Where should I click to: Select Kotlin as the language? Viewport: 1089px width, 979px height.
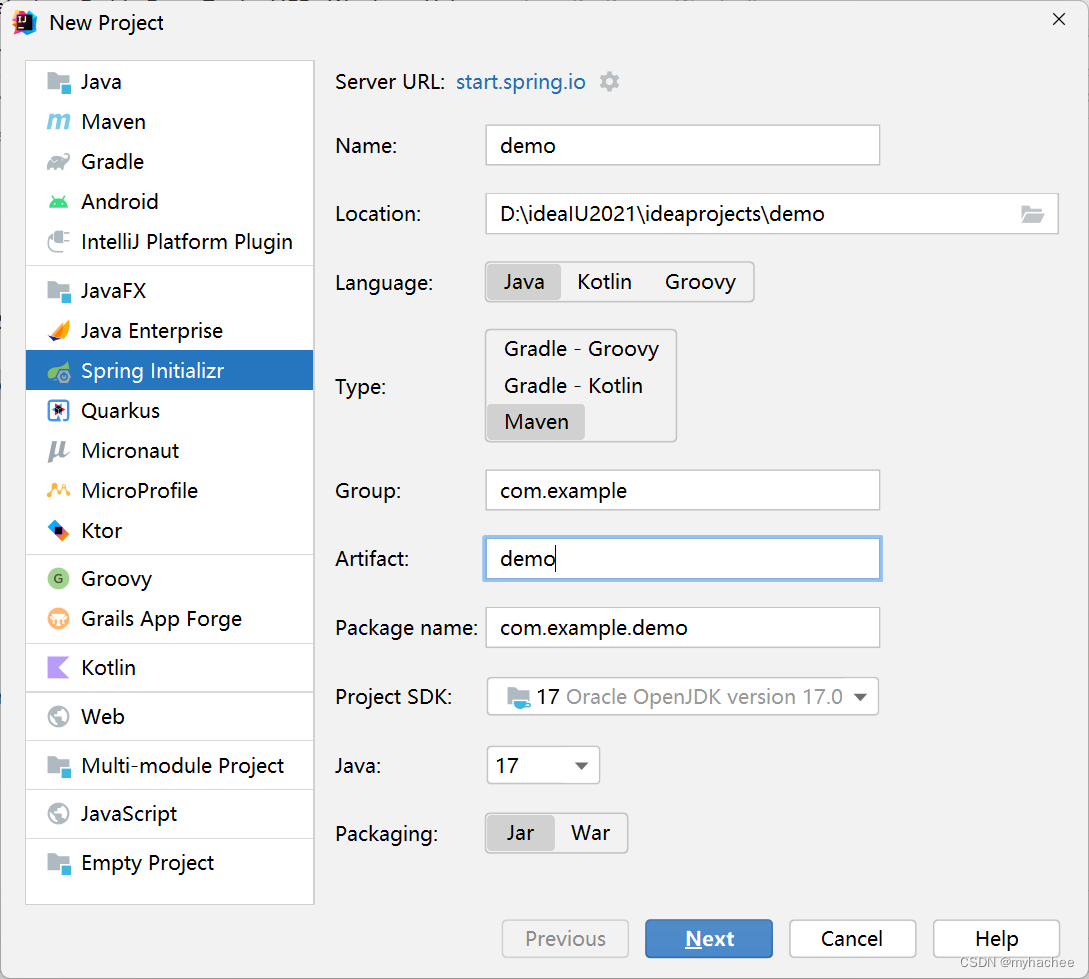pos(604,282)
